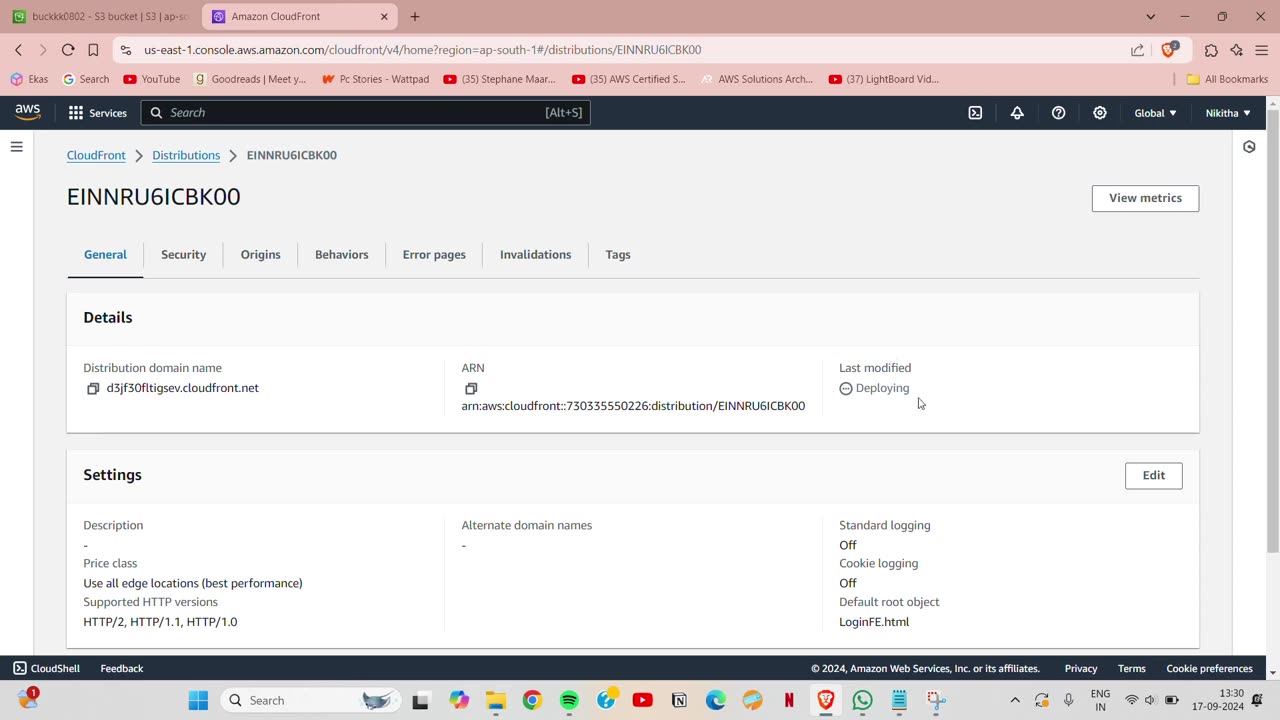Reload the page

[x=68, y=49]
